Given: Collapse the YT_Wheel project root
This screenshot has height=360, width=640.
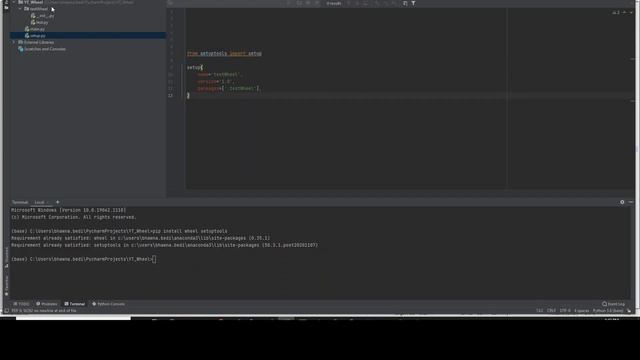Looking at the screenshot, I should 13,2.
